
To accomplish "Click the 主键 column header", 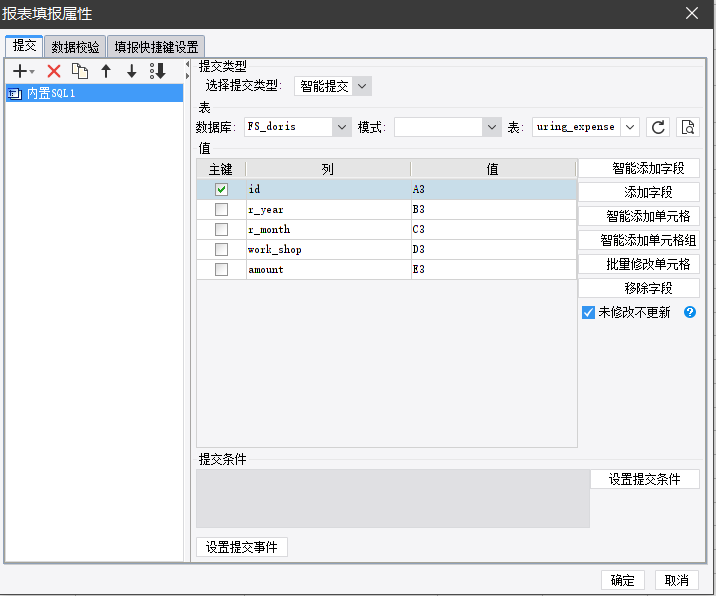I will click(x=221, y=169).
